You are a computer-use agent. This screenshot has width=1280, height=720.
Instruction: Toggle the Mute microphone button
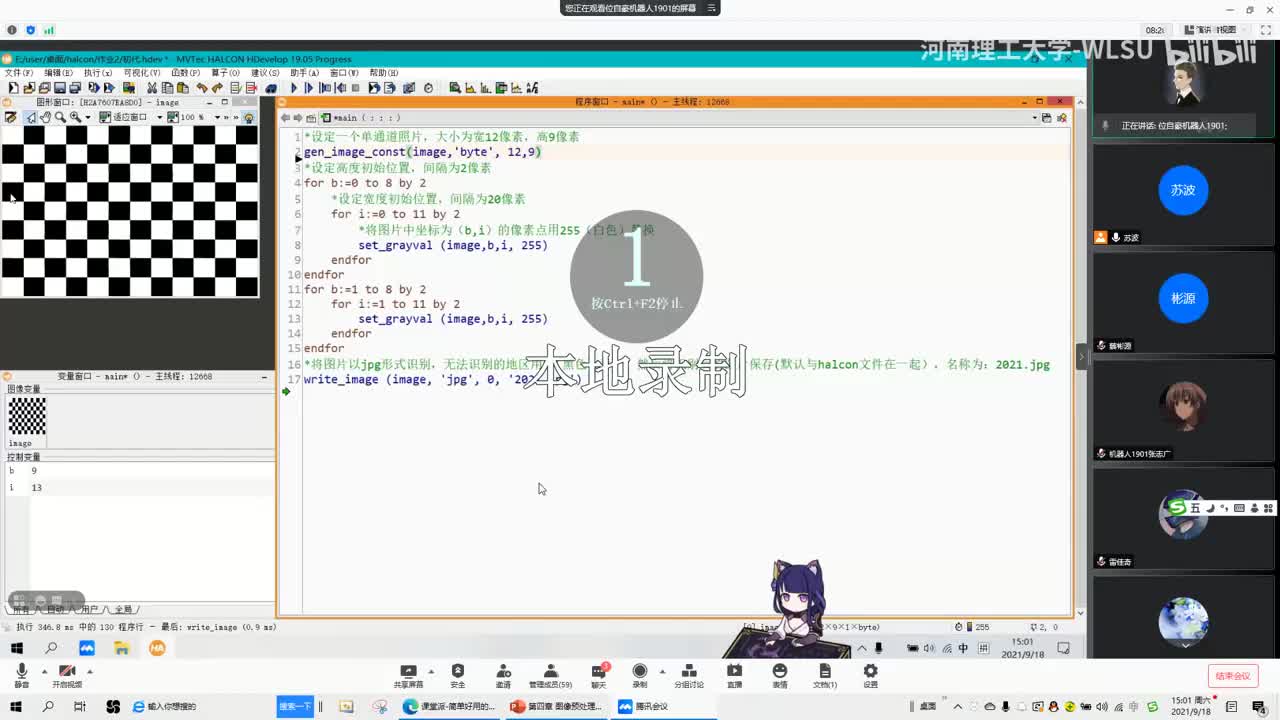(x=21, y=675)
